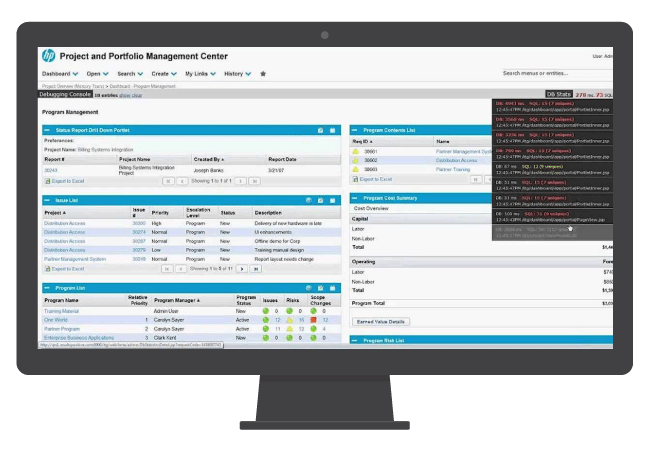Viewport: 650px width, 450px height.
Task: Click green Scope Changes indicator for Partner Program
Action: (313, 329)
